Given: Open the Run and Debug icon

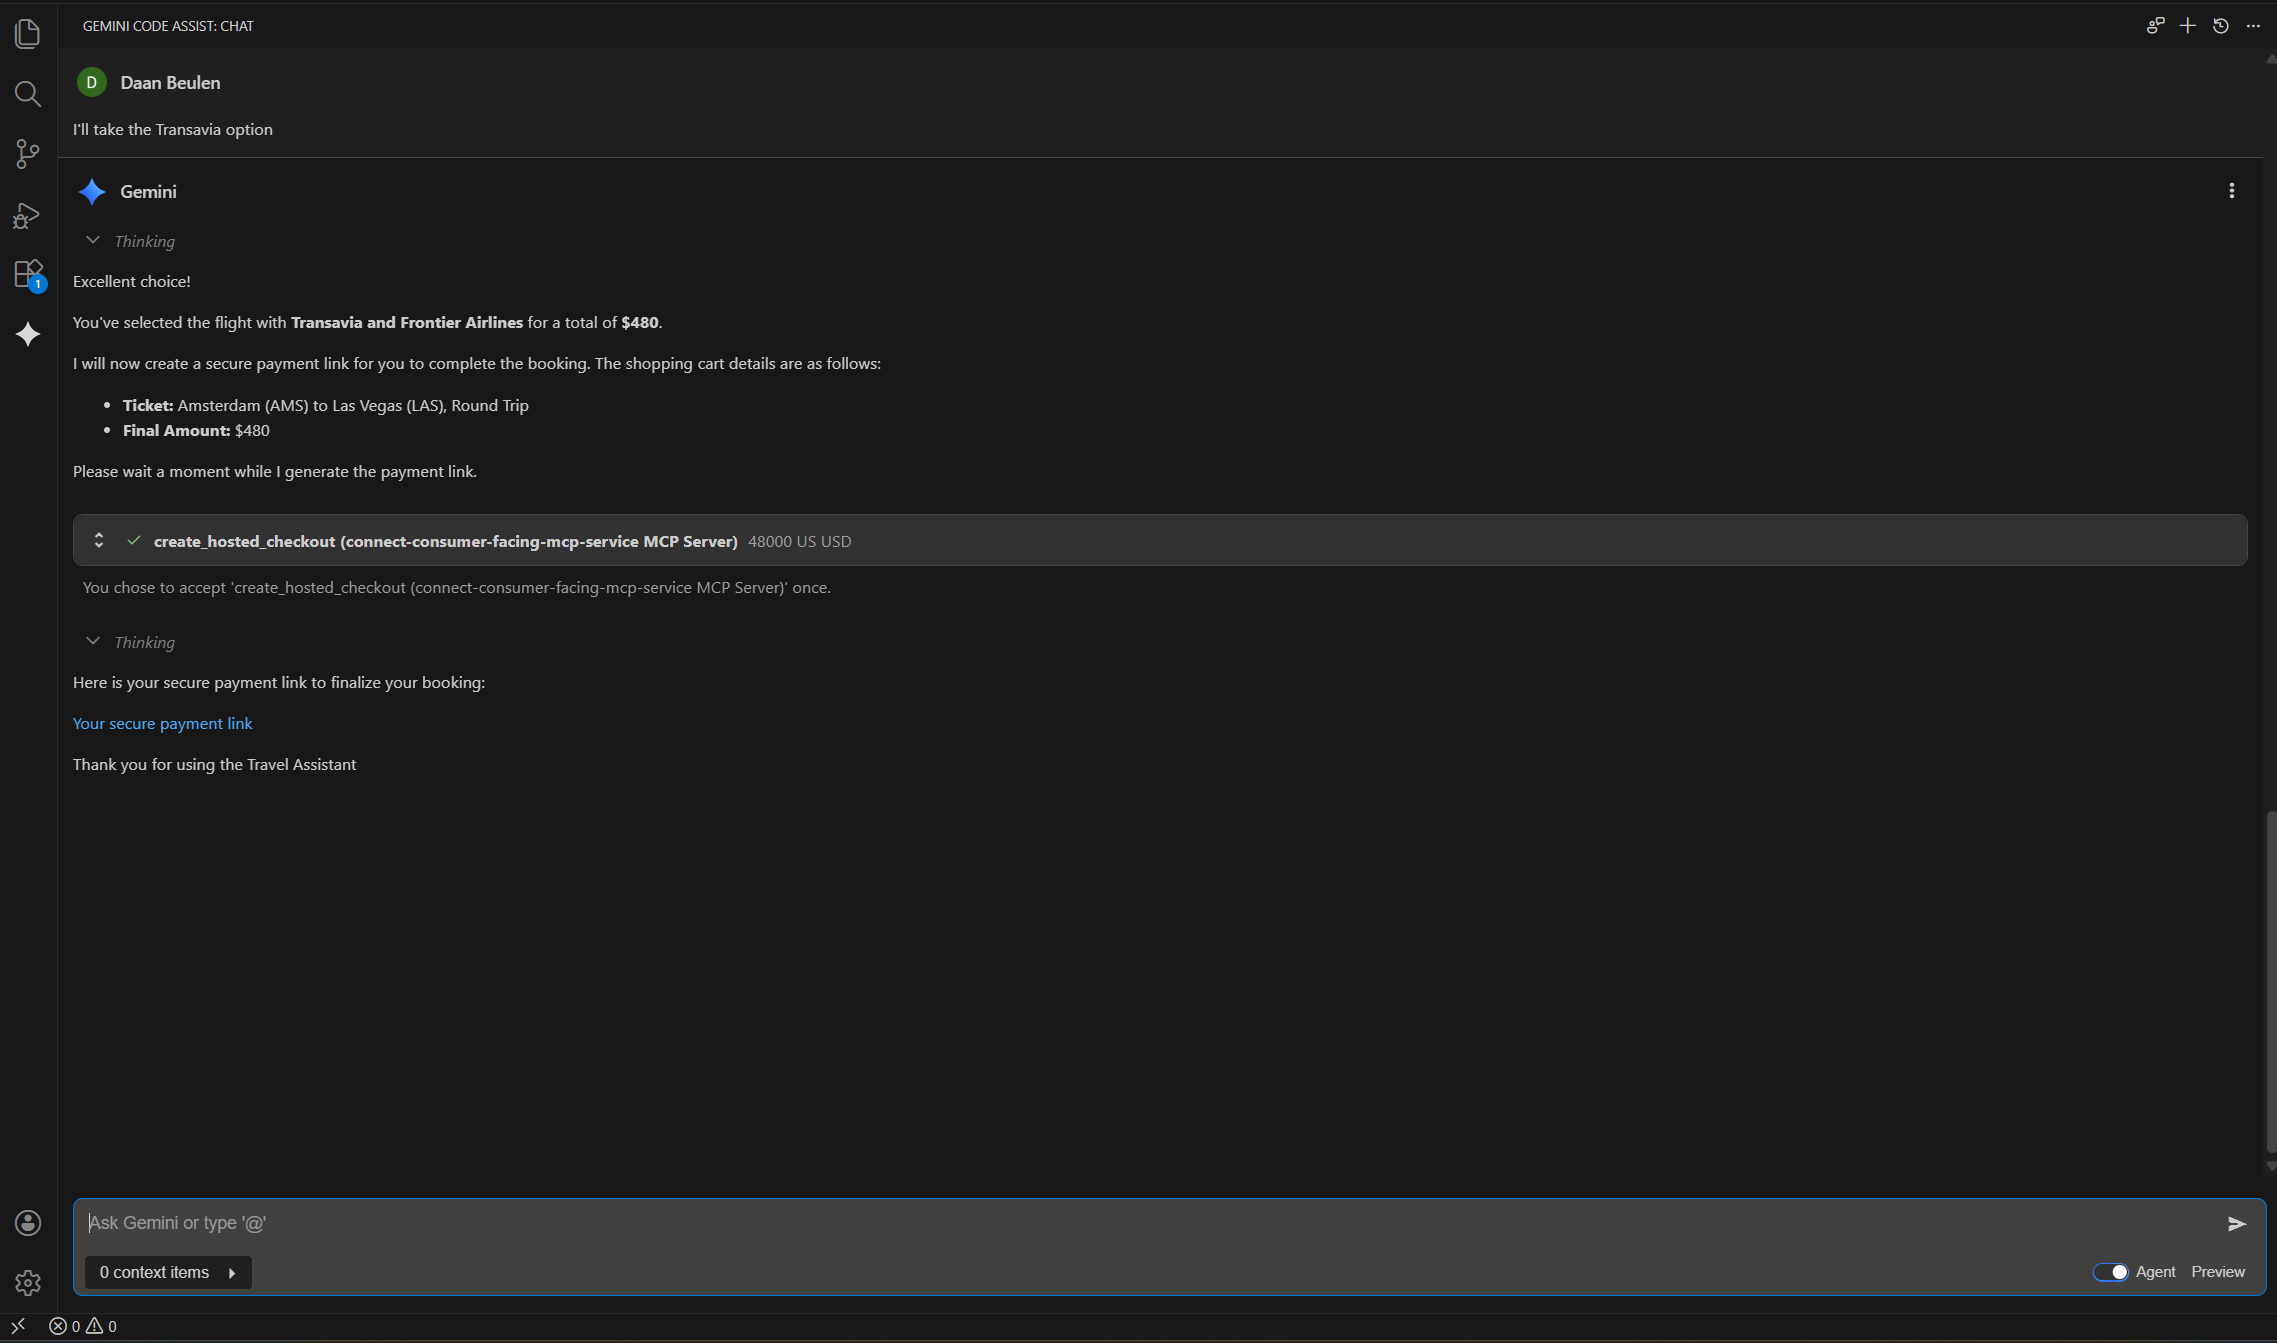Looking at the screenshot, I should point(27,215).
